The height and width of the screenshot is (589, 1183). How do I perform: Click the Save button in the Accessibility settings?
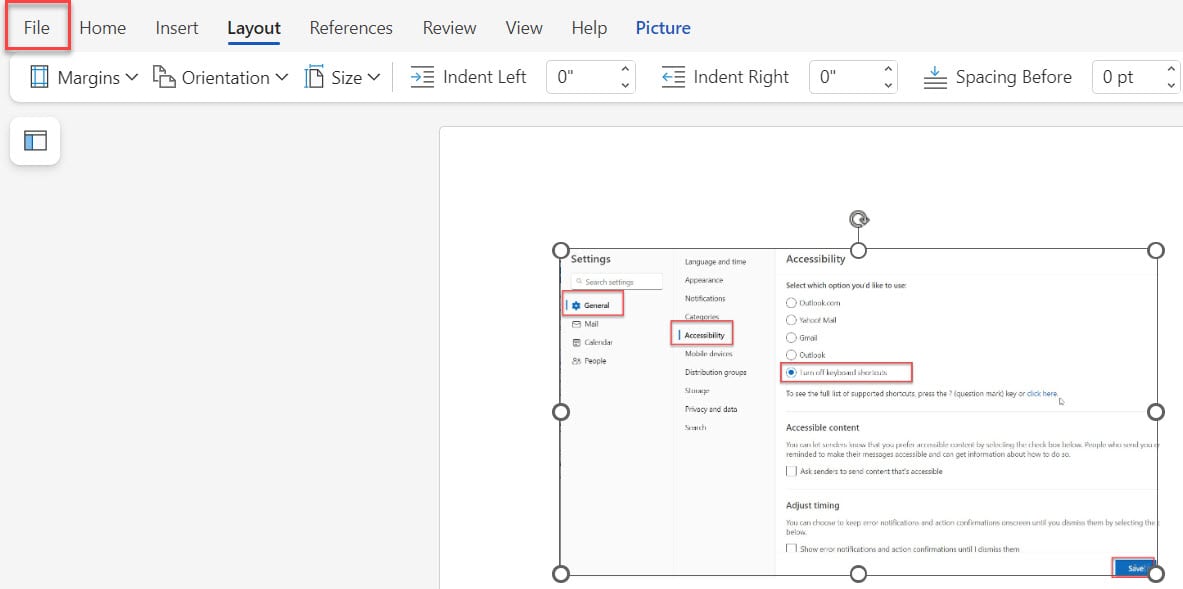click(x=1133, y=567)
